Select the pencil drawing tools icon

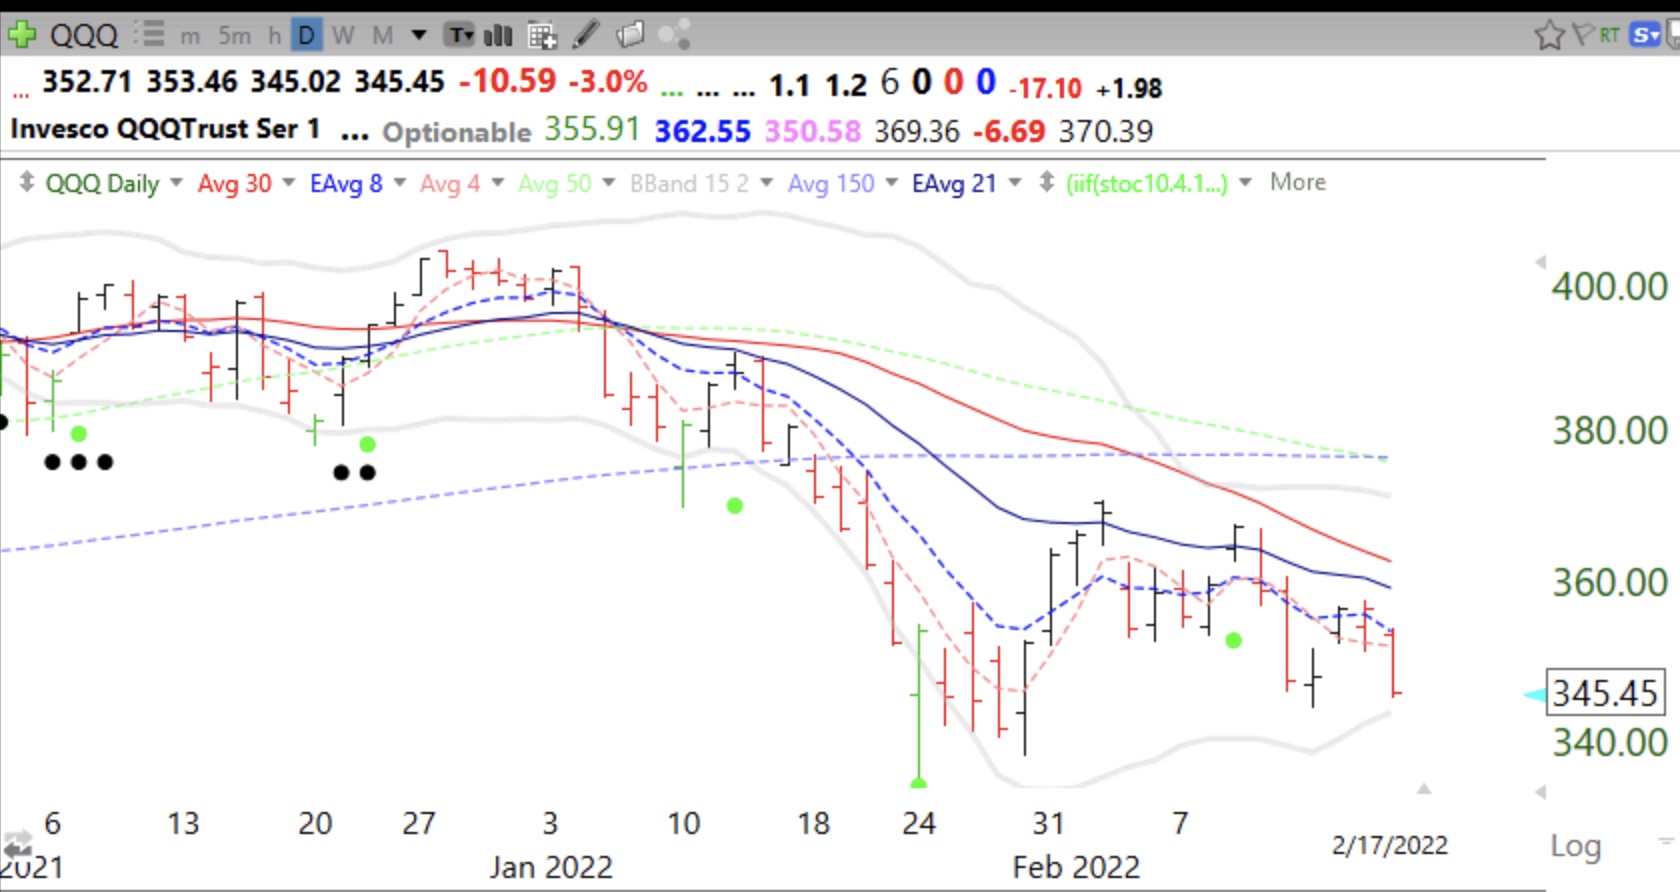click(x=586, y=35)
